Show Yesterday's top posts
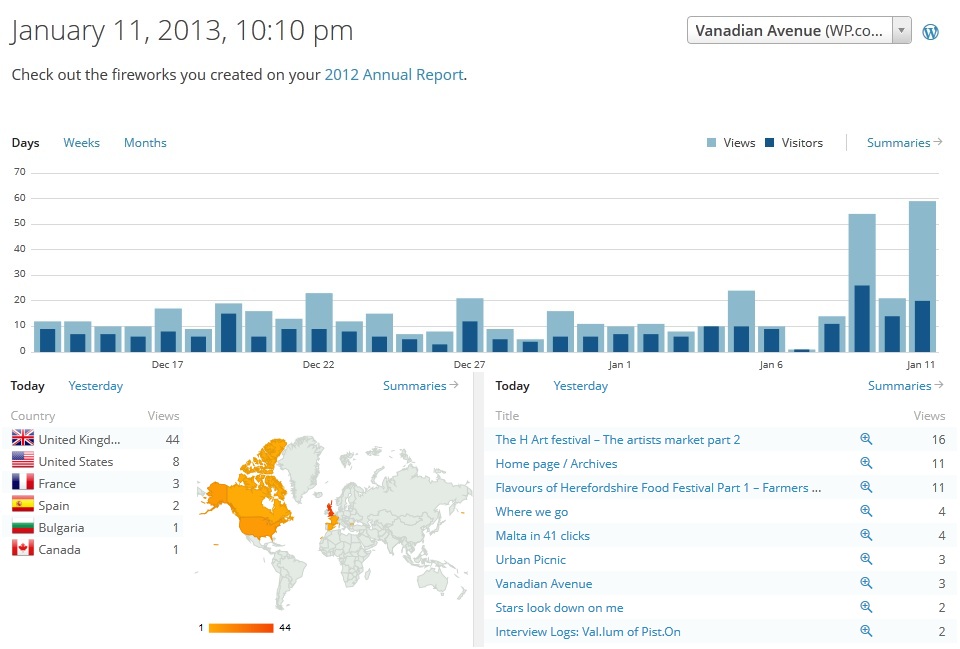The image size is (960, 649). coord(580,386)
